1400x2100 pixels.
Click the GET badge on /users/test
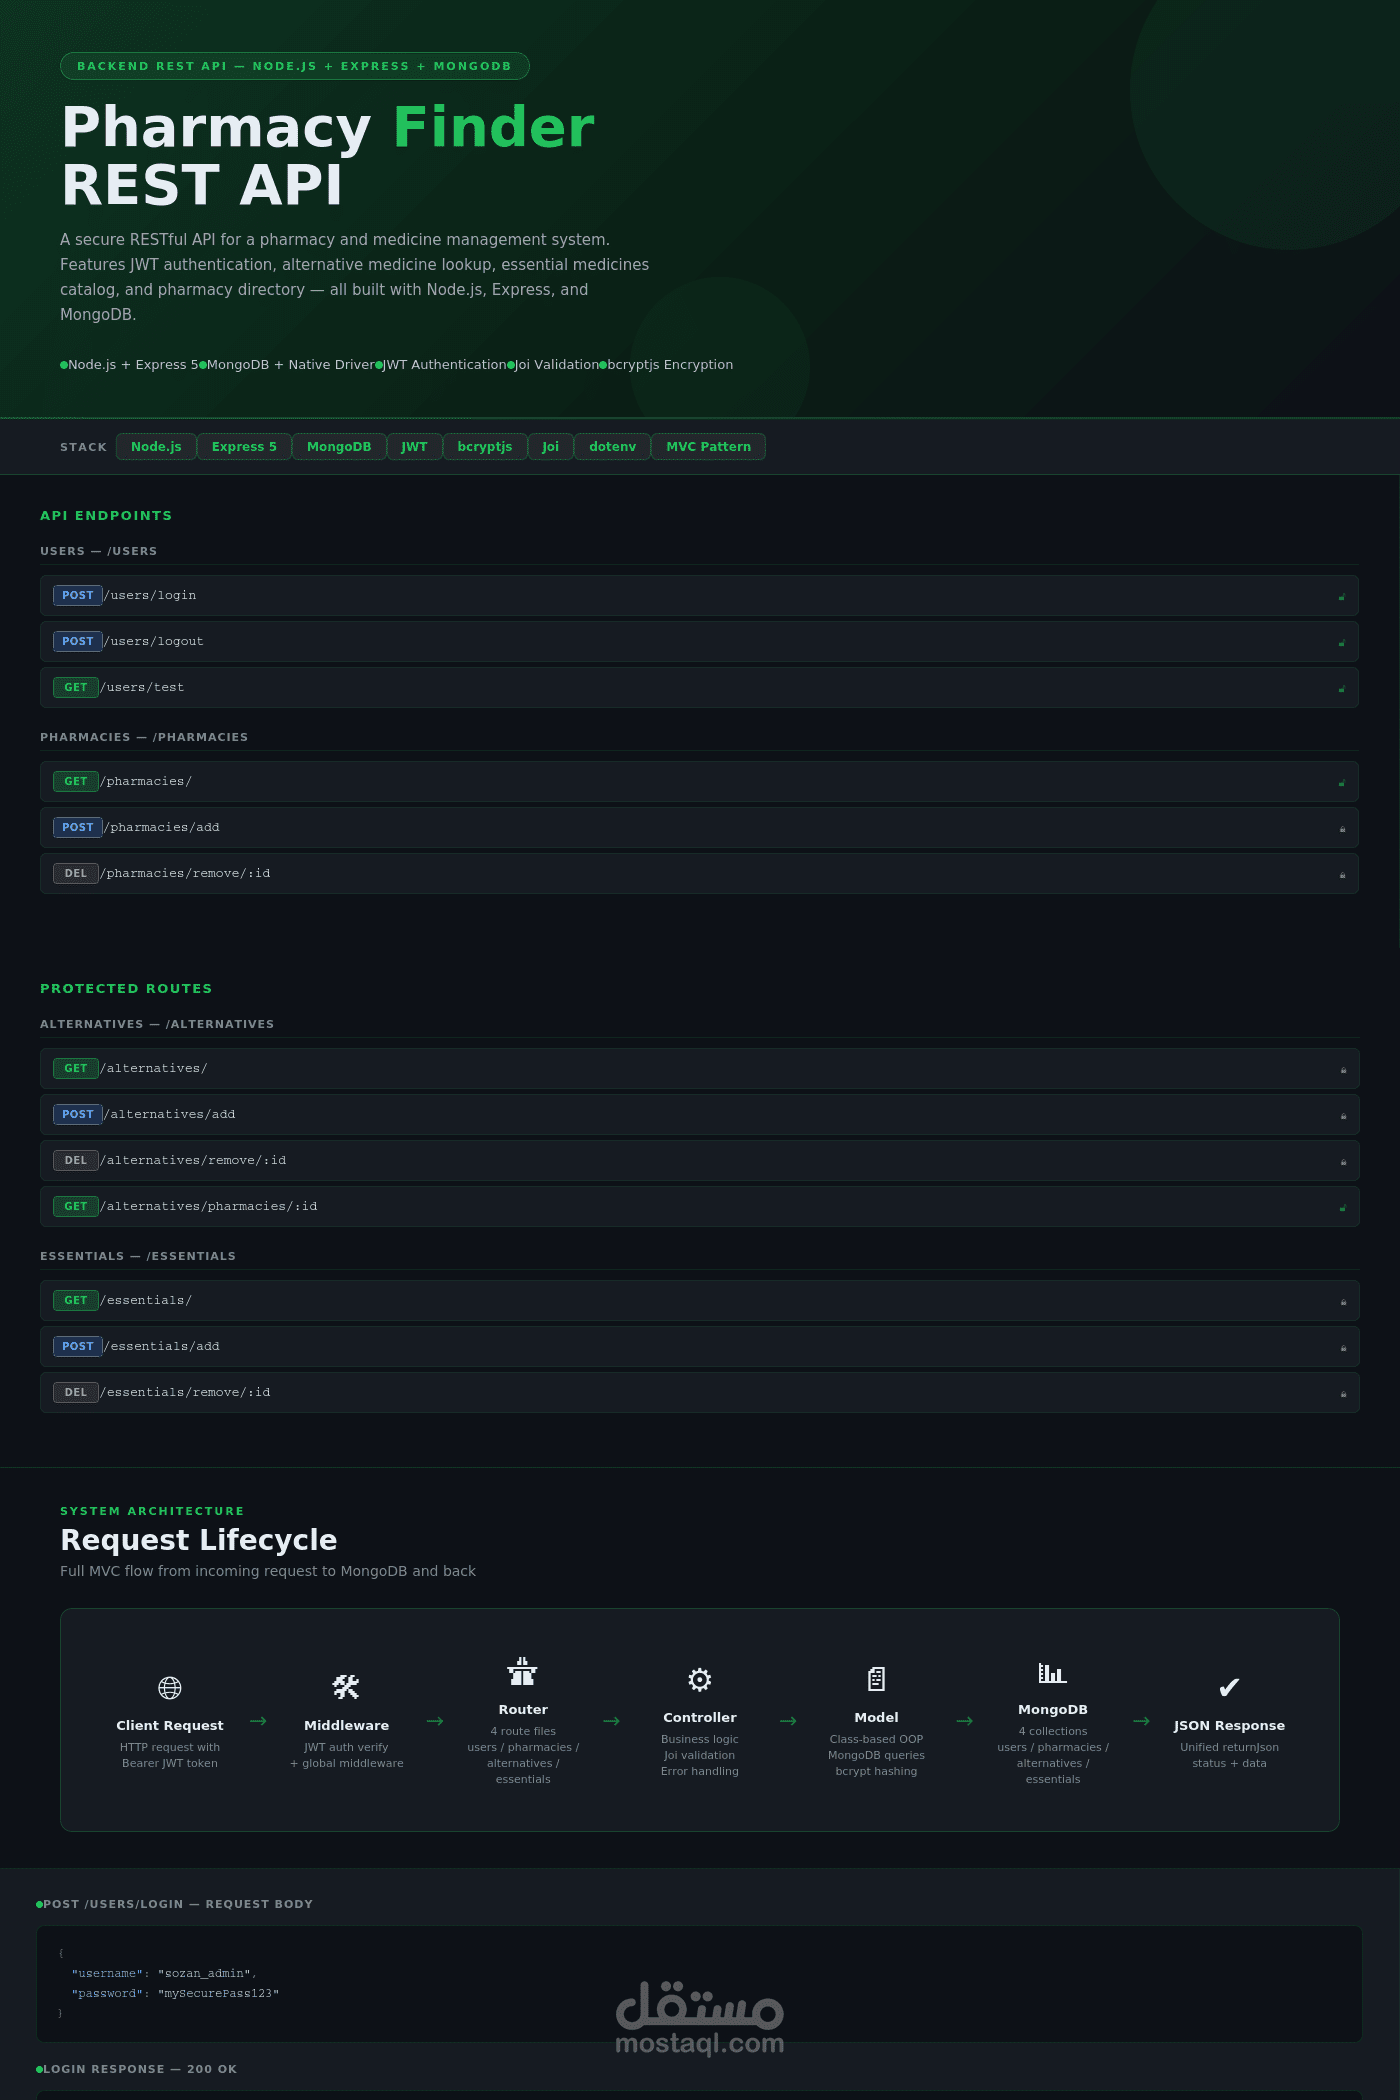point(76,687)
